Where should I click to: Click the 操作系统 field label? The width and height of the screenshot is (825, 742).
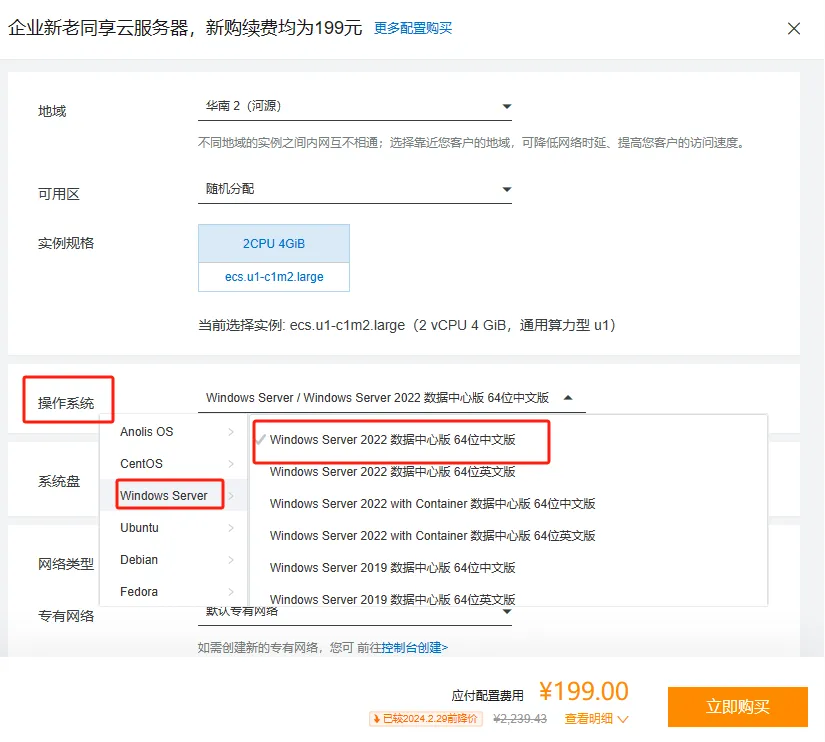point(66,404)
